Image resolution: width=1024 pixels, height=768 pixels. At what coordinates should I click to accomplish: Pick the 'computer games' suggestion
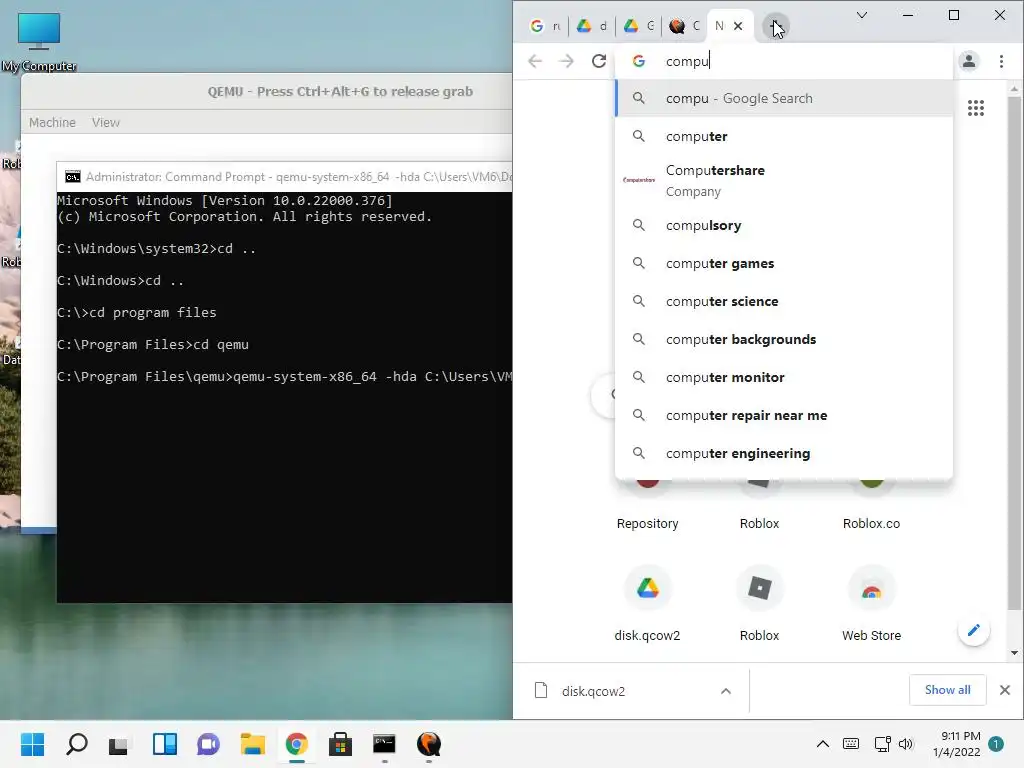(x=784, y=263)
